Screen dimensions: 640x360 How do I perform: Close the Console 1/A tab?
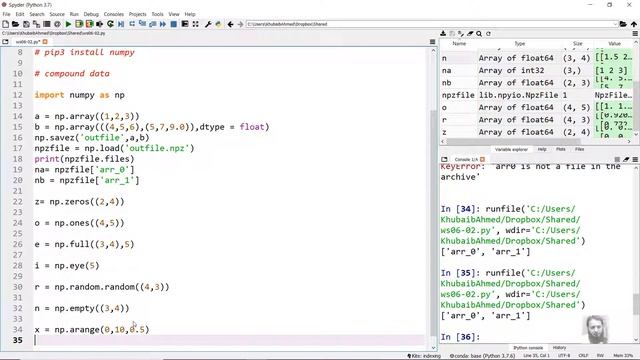click(482, 160)
